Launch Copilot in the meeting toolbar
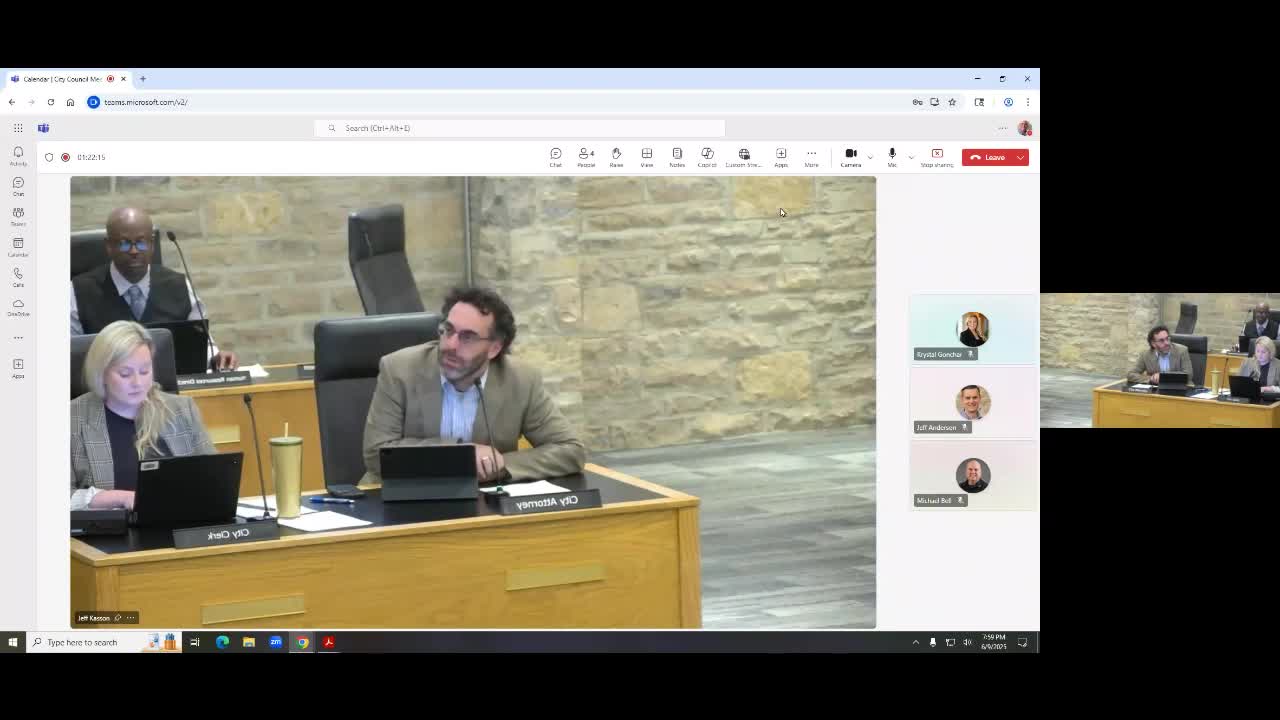This screenshot has width=1280, height=720. click(707, 156)
